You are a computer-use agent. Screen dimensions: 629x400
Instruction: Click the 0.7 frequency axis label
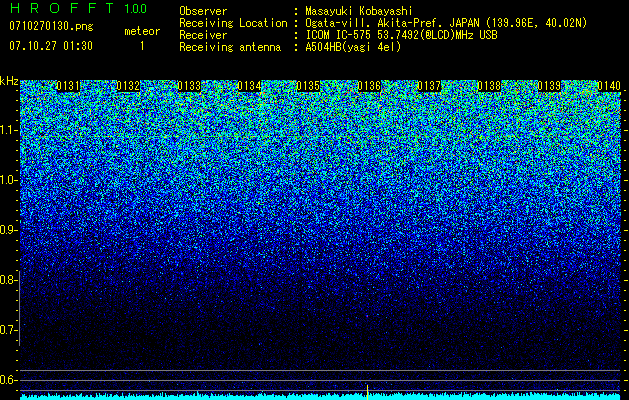[9, 330]
